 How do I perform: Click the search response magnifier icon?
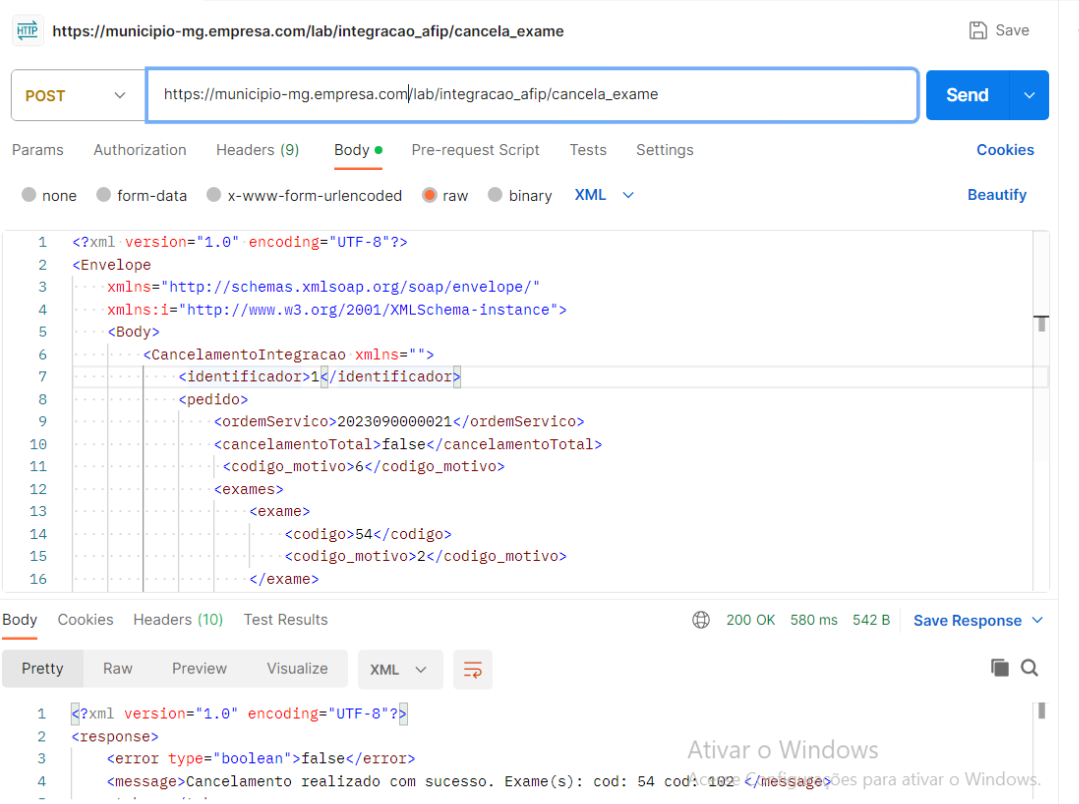coord(1029,668)
